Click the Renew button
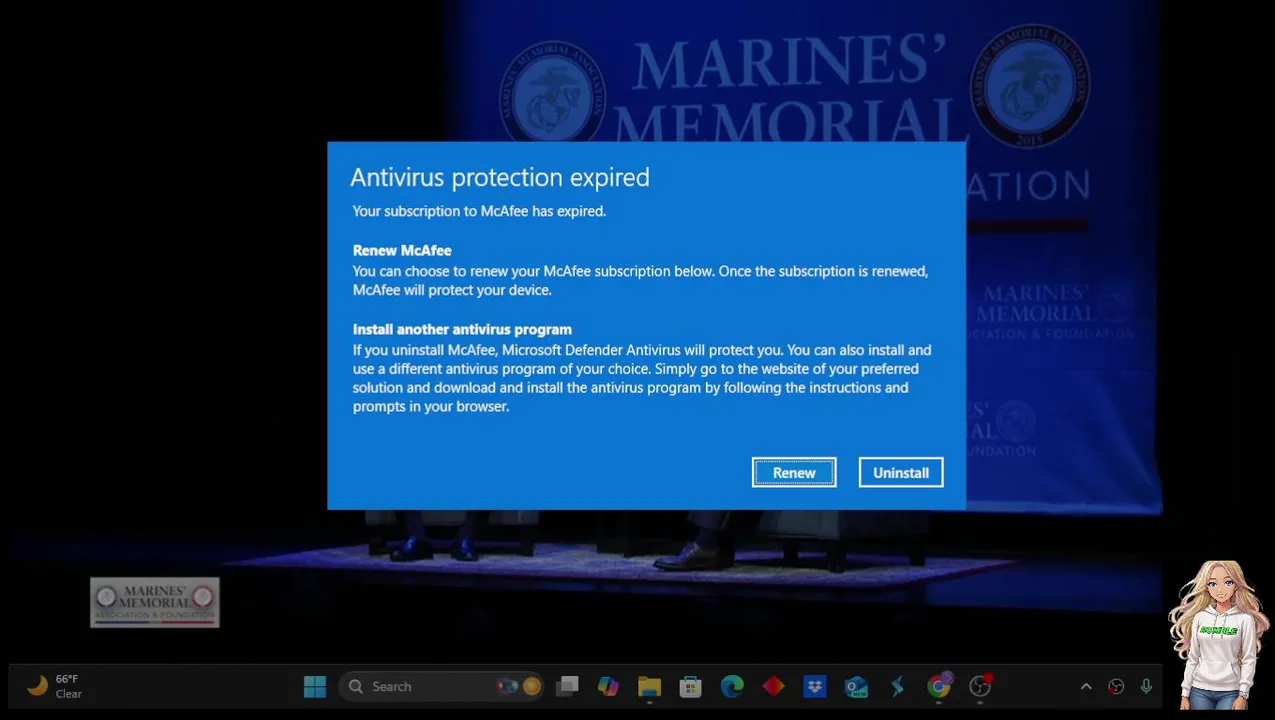 [794, 473]
